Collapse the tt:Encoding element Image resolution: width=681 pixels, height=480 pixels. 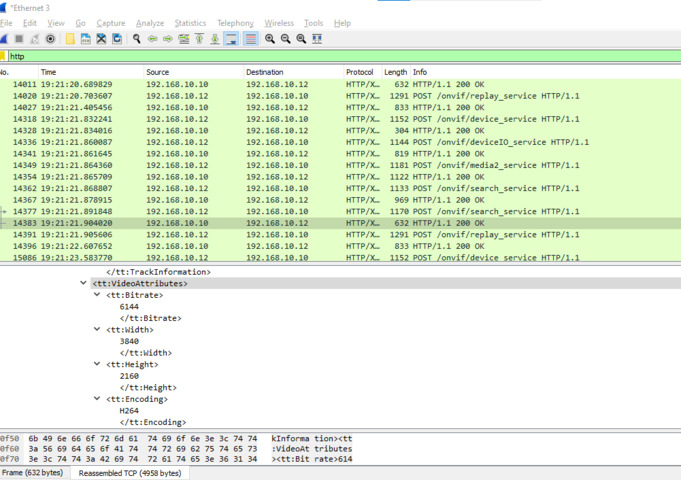(x=97, y=399)
